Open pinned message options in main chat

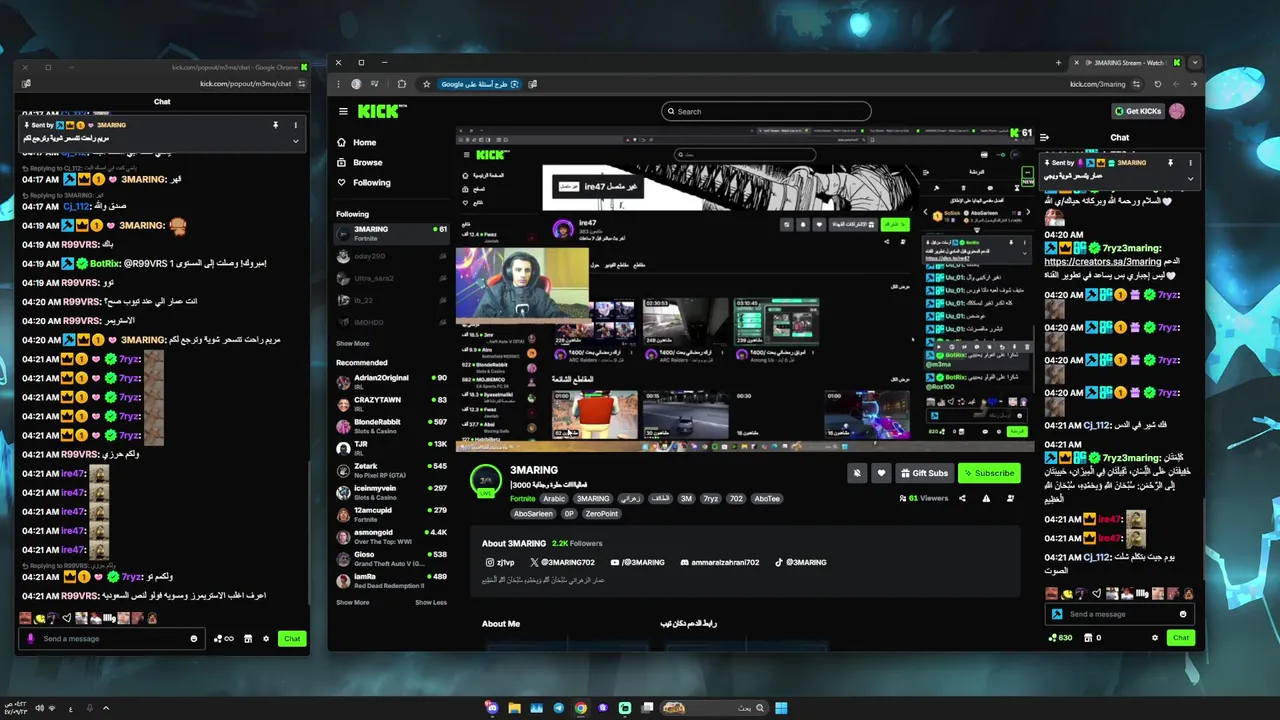1190,162
